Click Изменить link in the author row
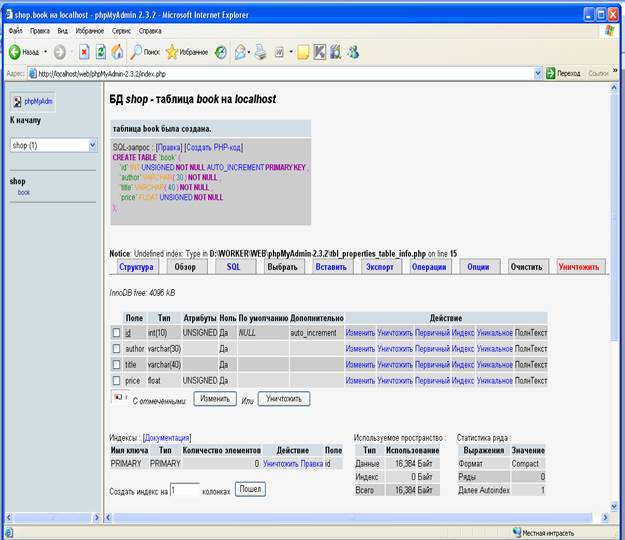The width and height of the screenshot is (625, 540). point(360,349)
